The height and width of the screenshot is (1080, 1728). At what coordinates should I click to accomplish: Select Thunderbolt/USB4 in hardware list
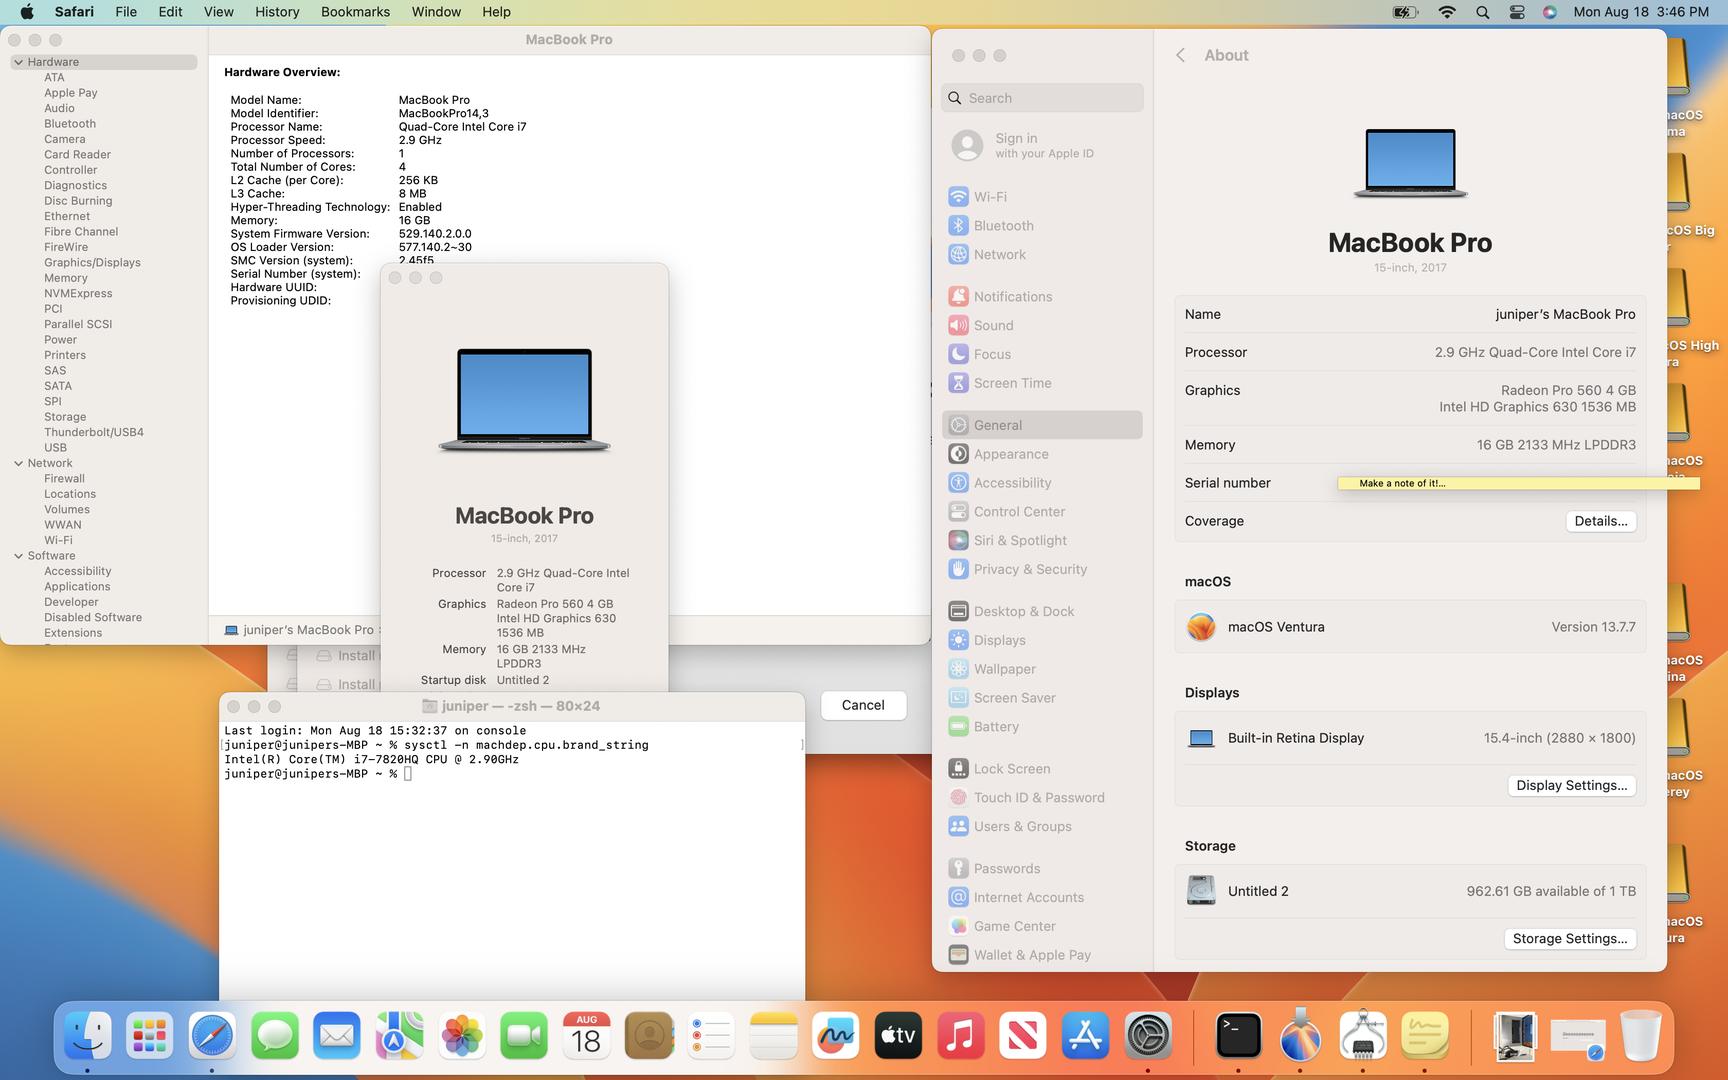tap(94, 432)
